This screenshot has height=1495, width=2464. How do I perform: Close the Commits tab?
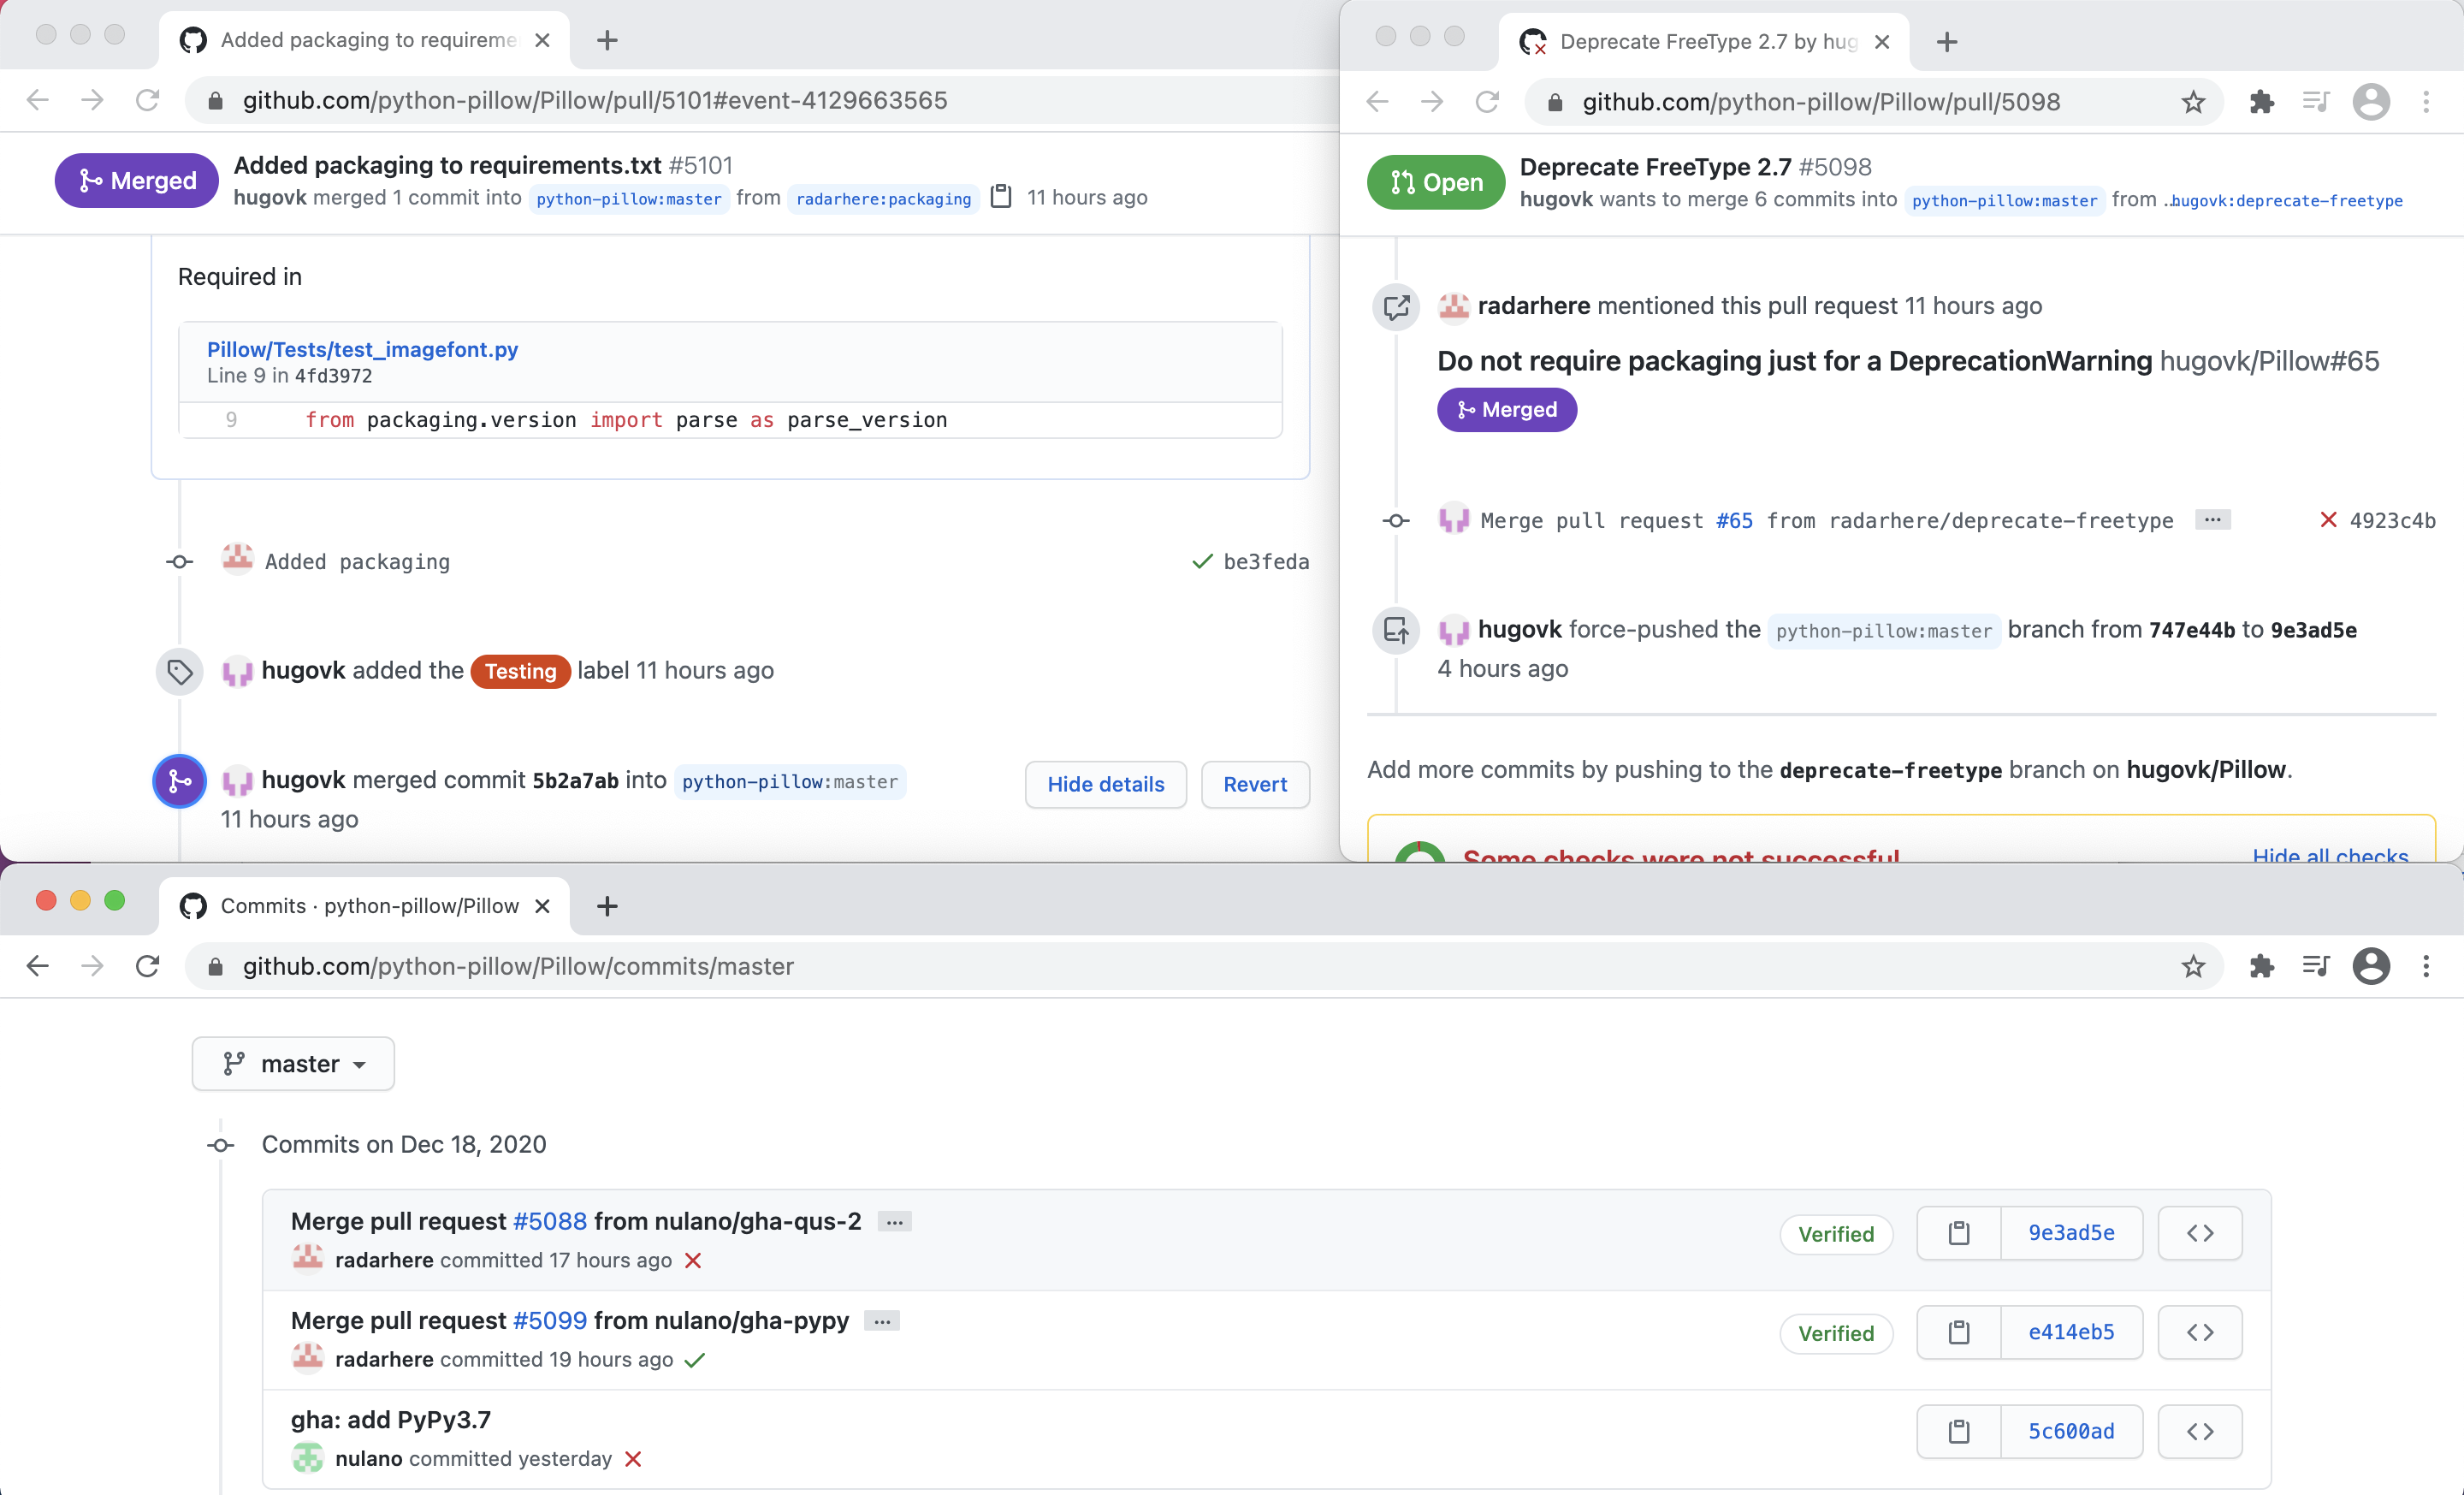point(542,906)
